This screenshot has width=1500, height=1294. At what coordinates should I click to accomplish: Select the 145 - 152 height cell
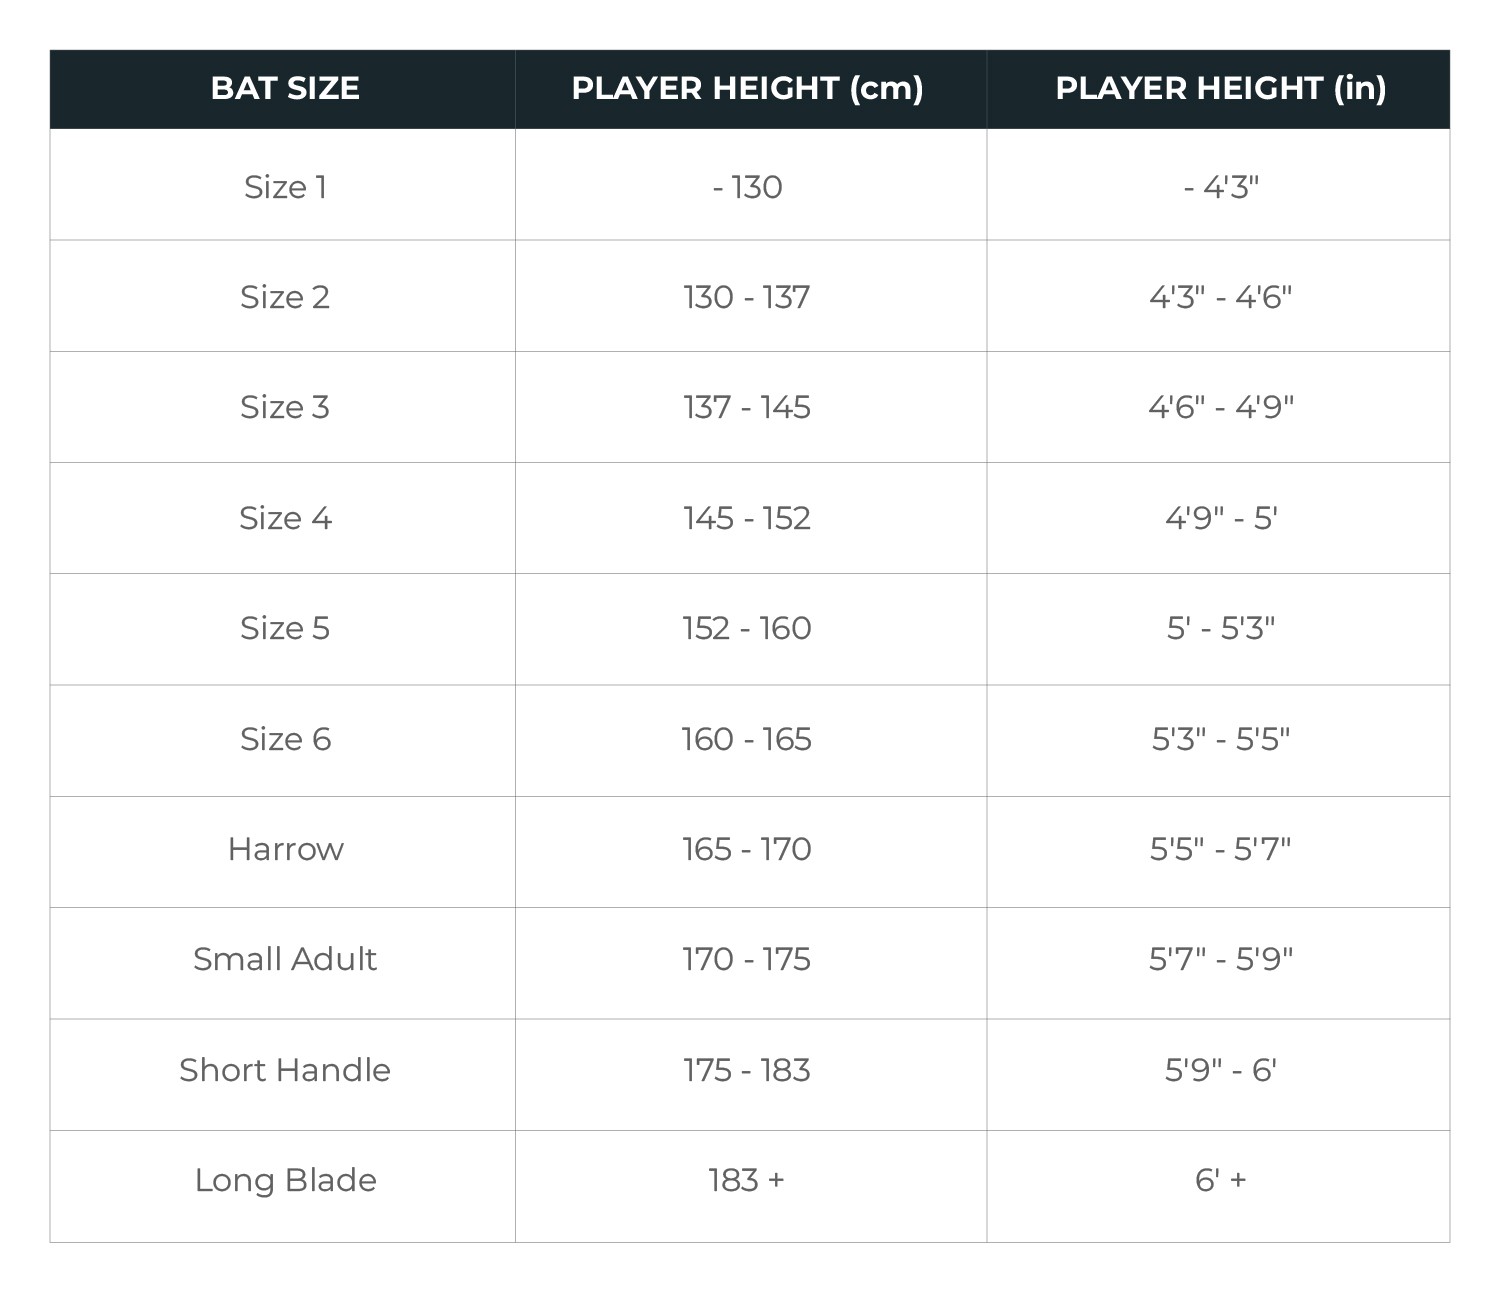(747, 518)
